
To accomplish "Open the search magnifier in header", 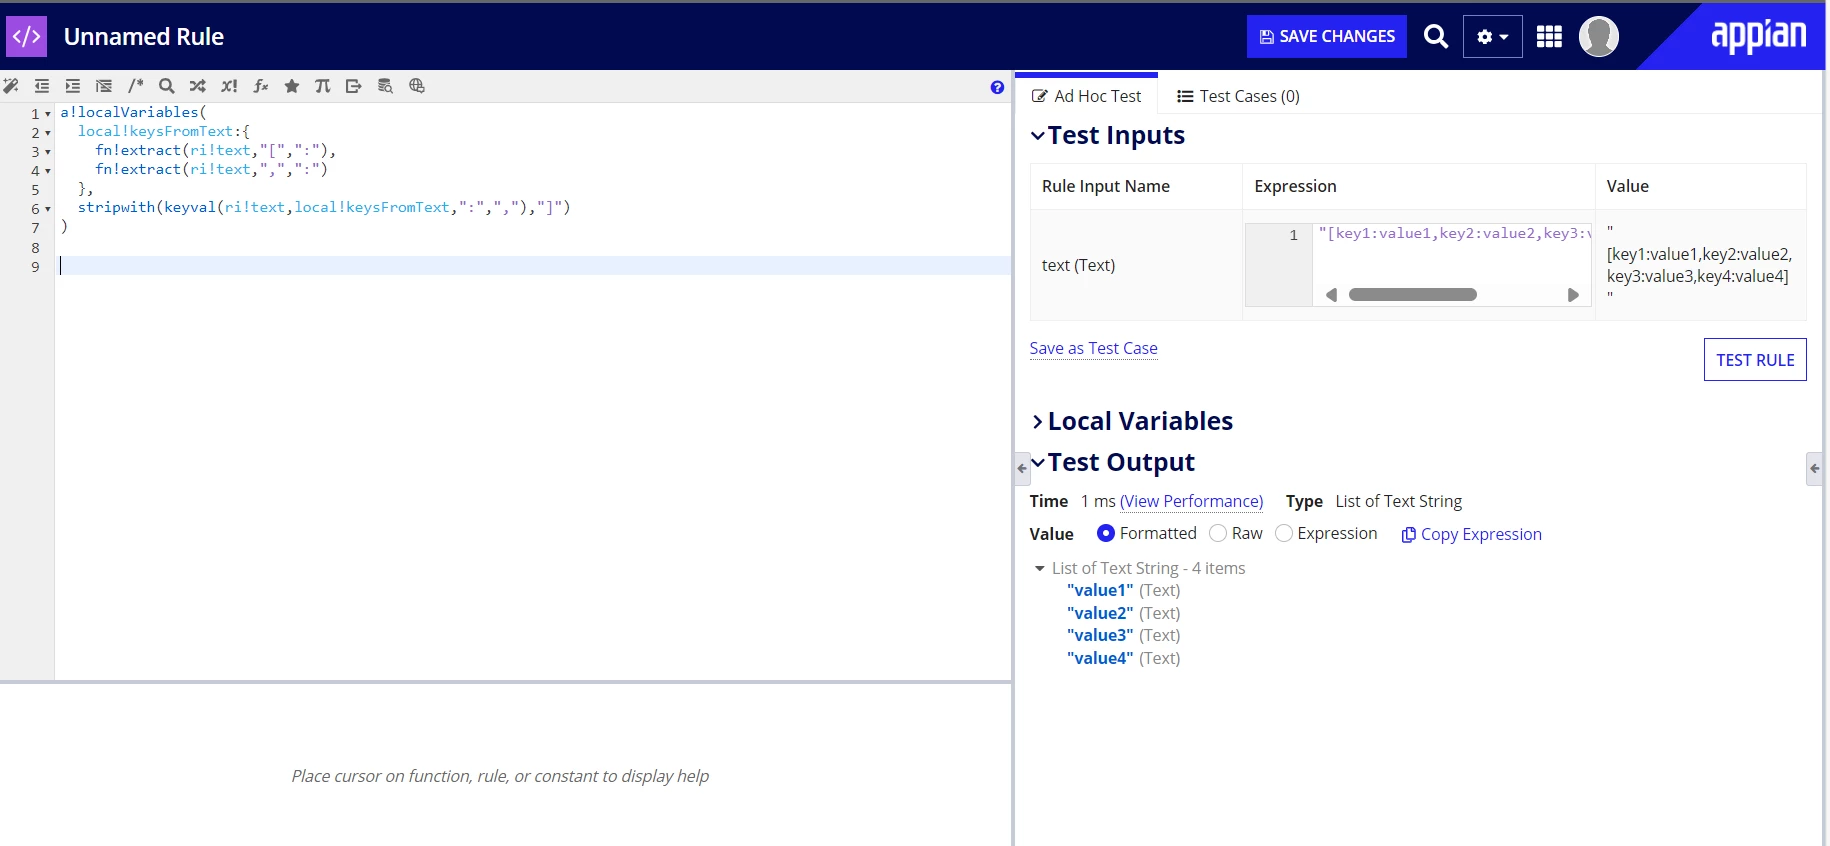I will [1436, 37].
